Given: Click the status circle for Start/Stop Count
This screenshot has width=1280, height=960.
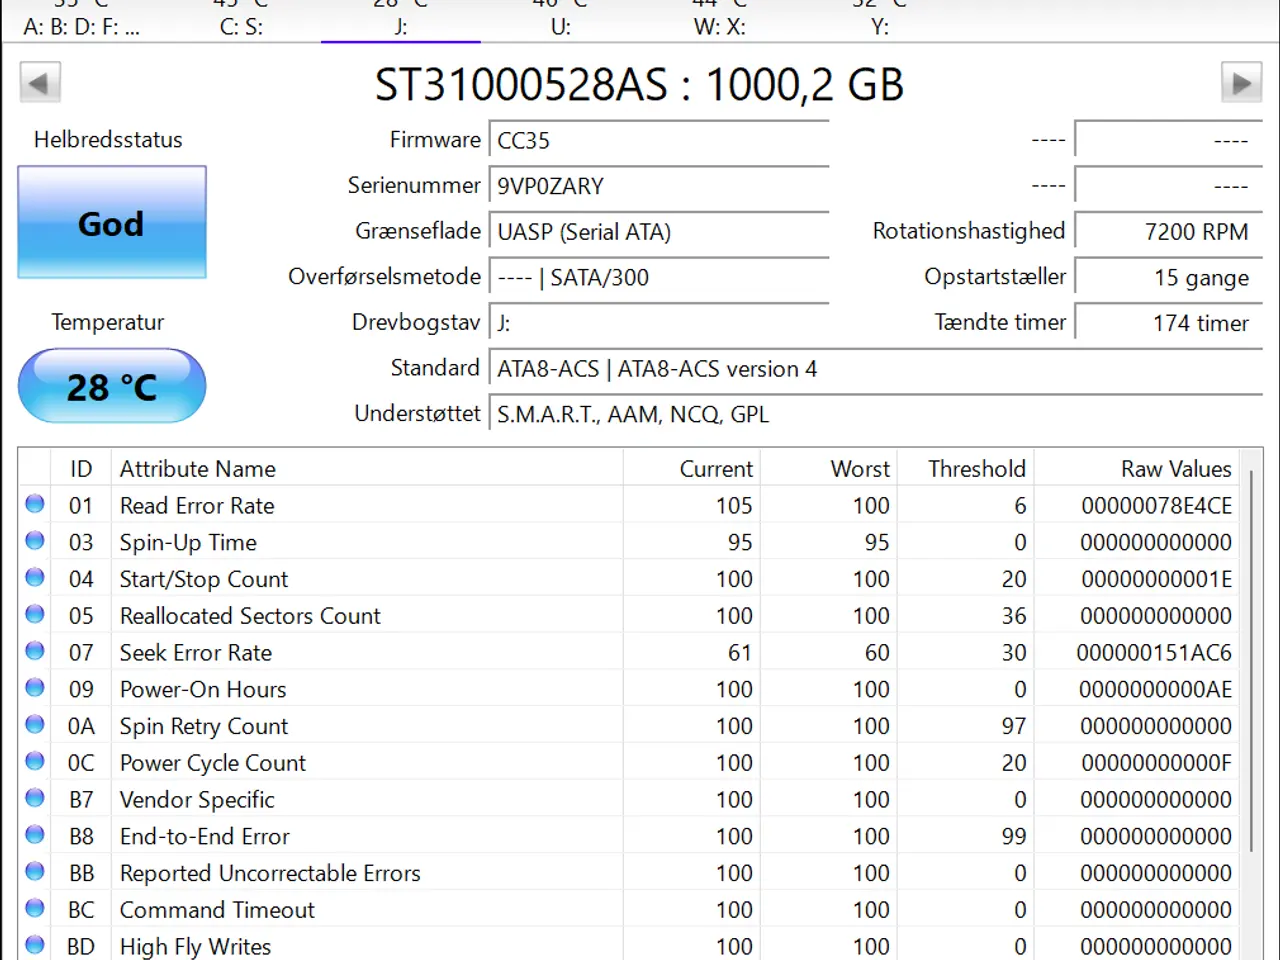Looking at the screenshot, I should click(x=35, y=577).
